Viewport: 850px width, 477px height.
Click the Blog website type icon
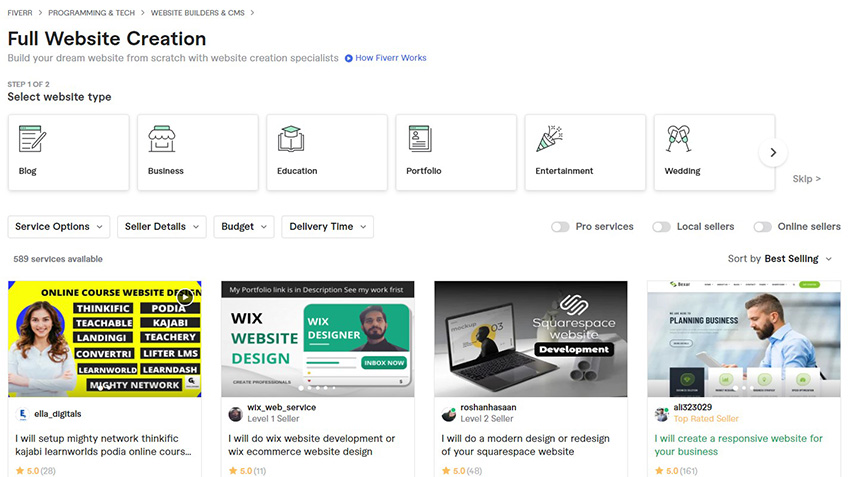[x=32, y=138]
